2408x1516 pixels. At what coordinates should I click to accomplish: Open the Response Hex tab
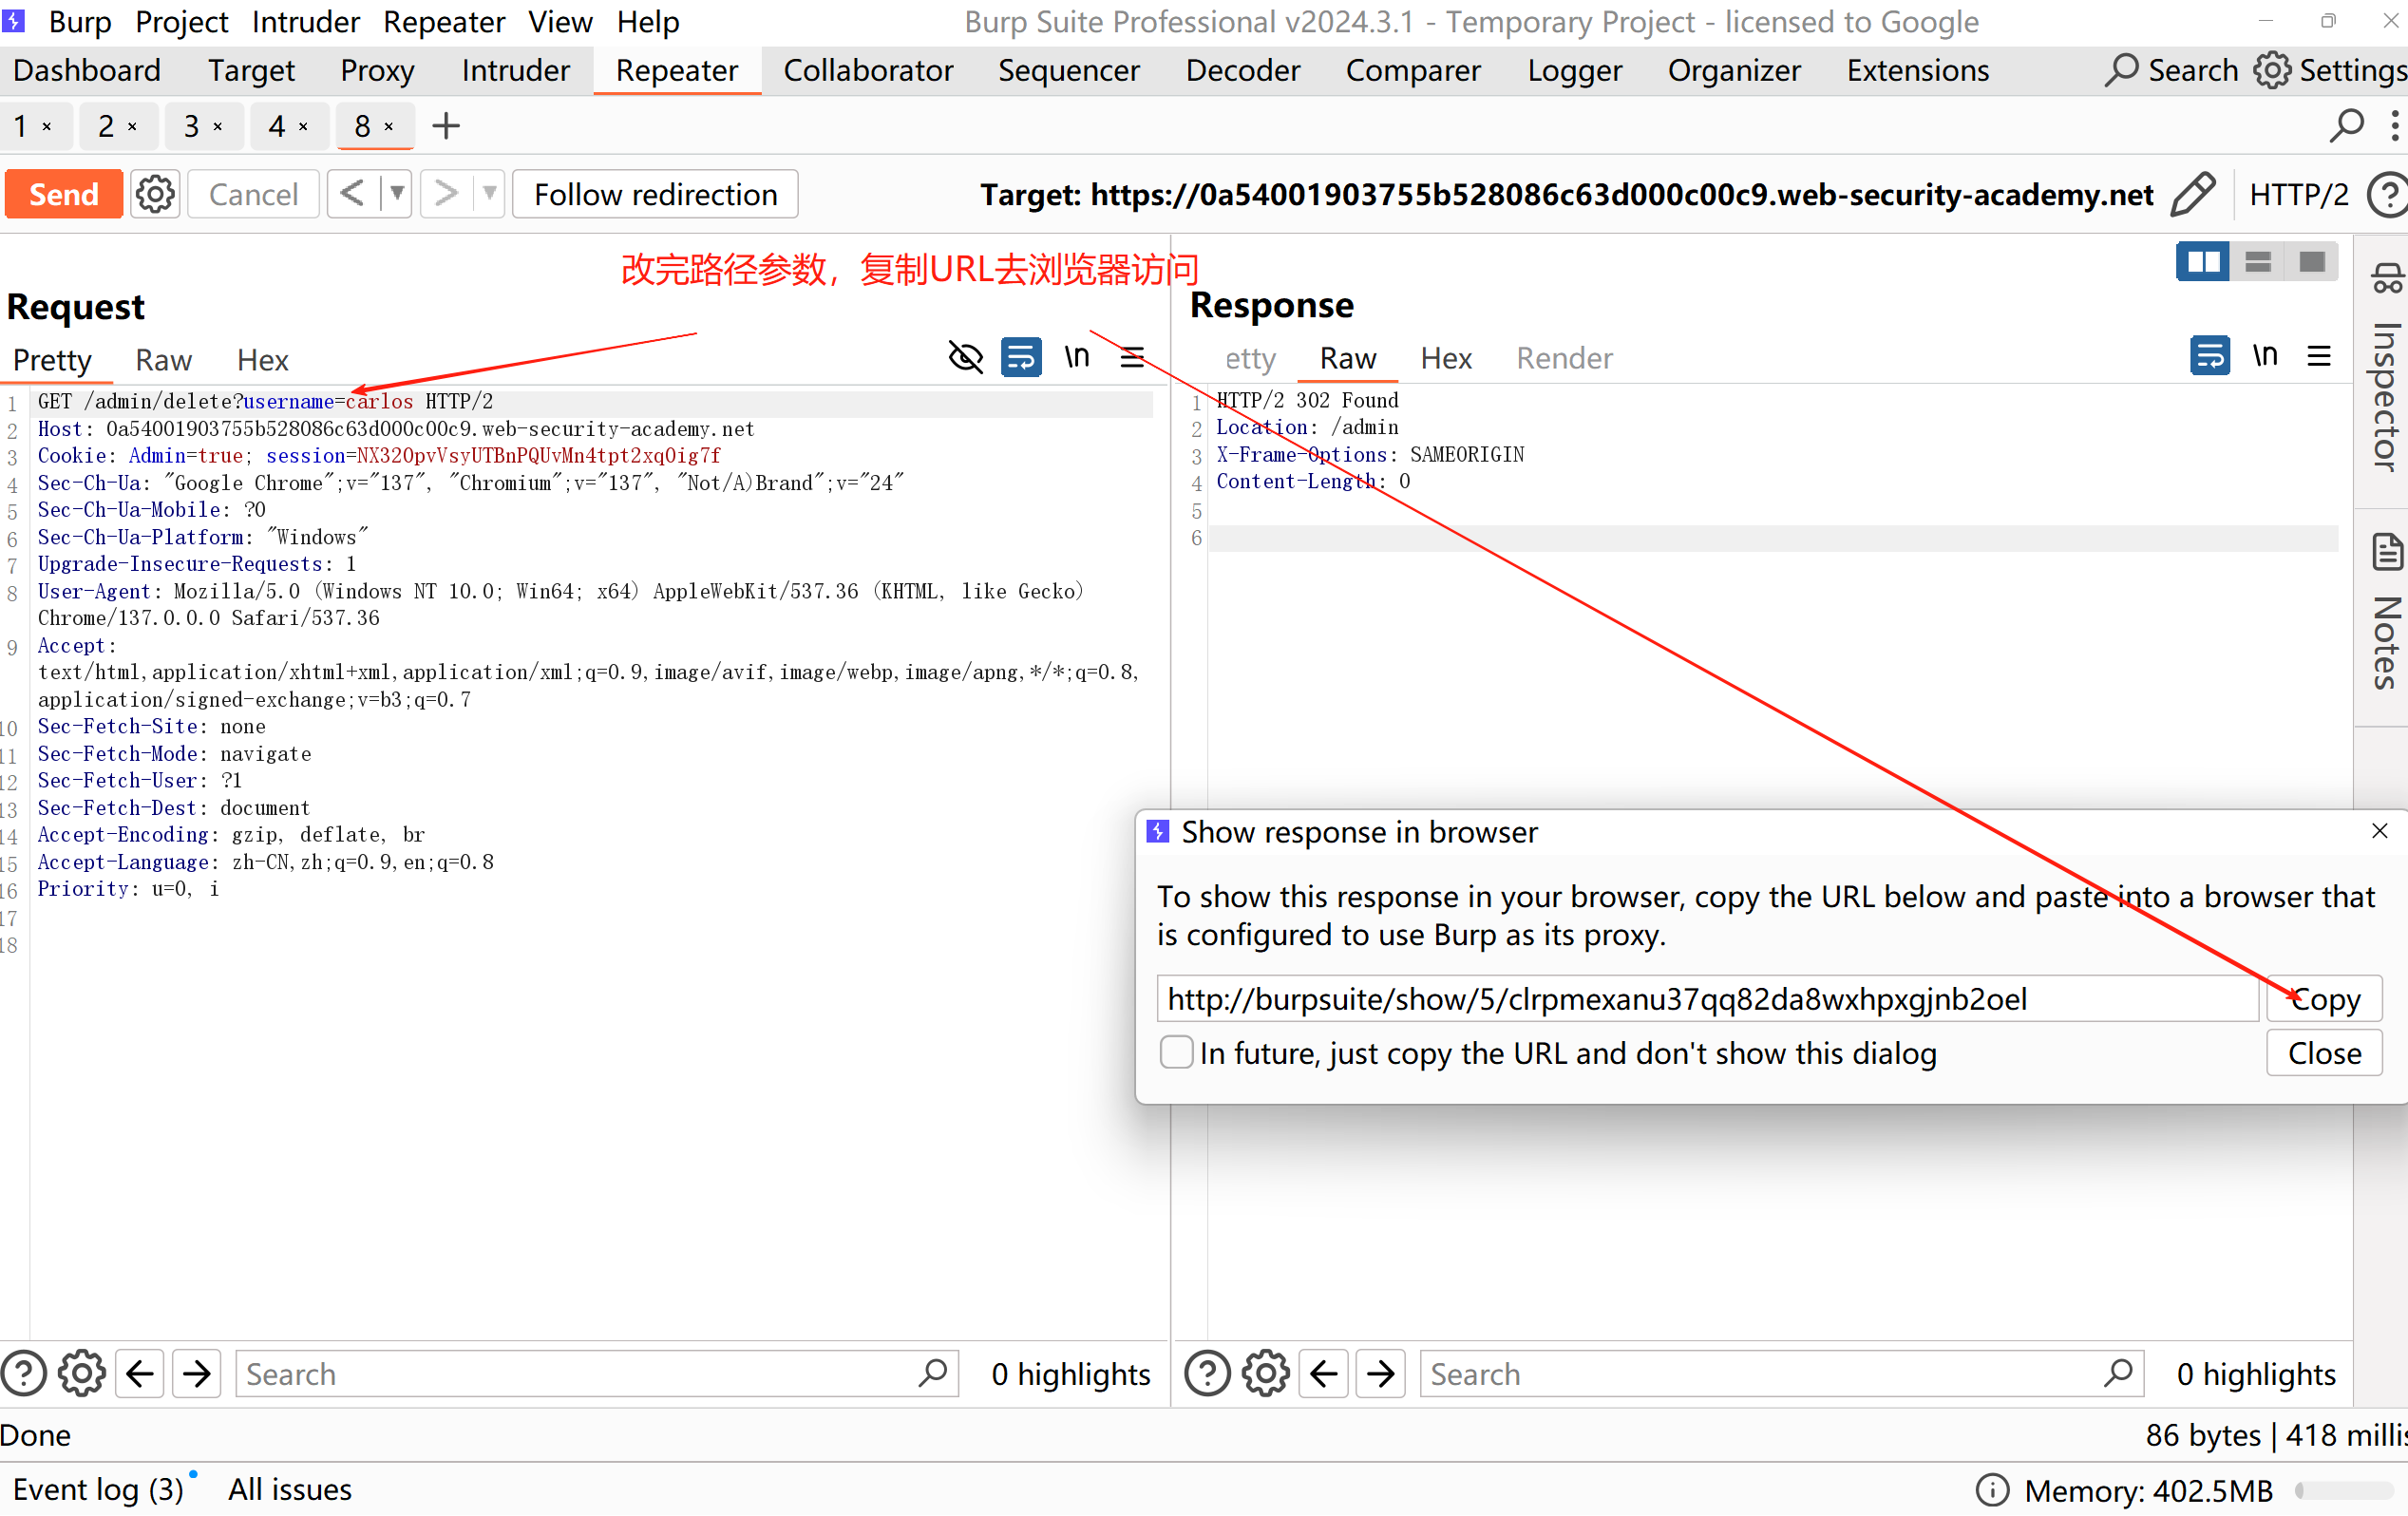[1445, 358]
